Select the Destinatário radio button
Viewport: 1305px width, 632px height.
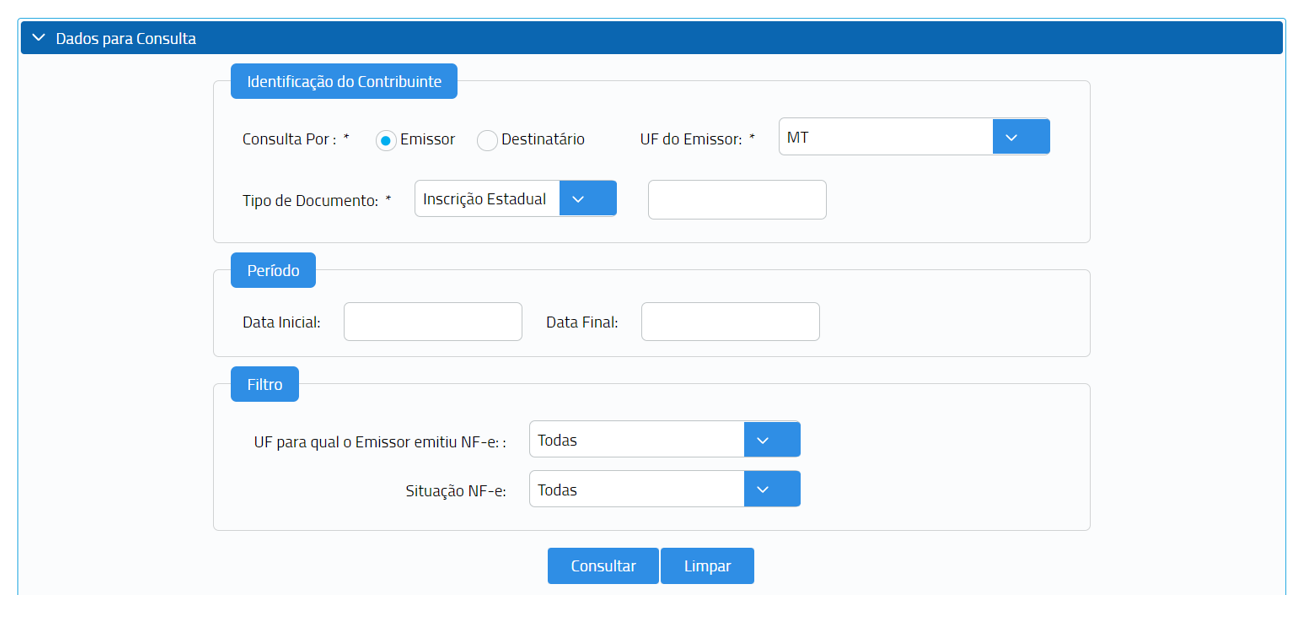[487, 140]
